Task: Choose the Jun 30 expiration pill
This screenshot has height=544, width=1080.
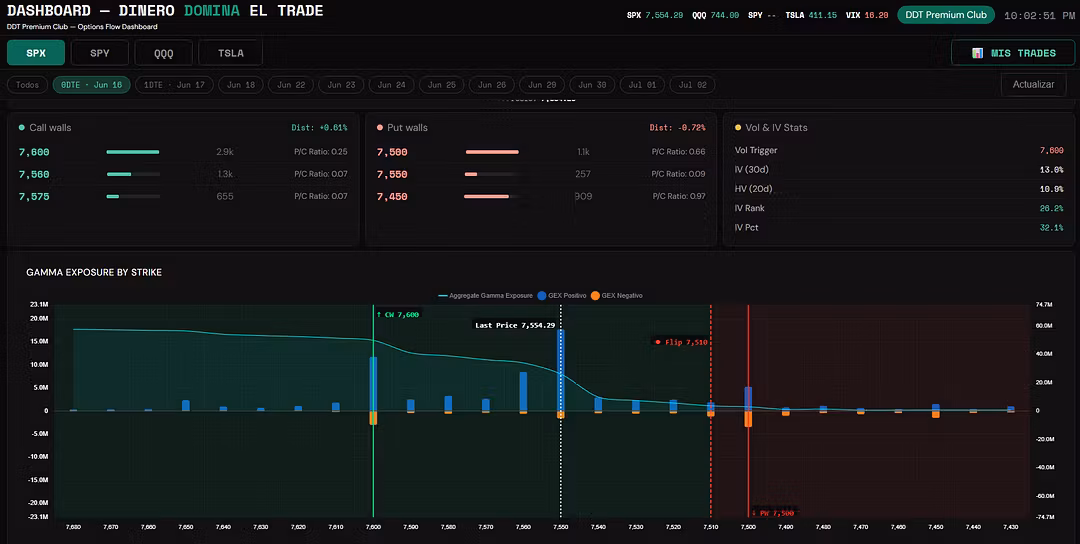Action: [x=592, y=85]
